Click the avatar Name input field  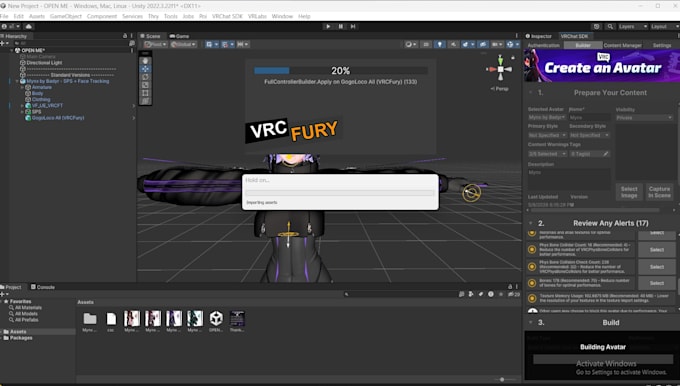pyautogui.click(x=590, y=118)
